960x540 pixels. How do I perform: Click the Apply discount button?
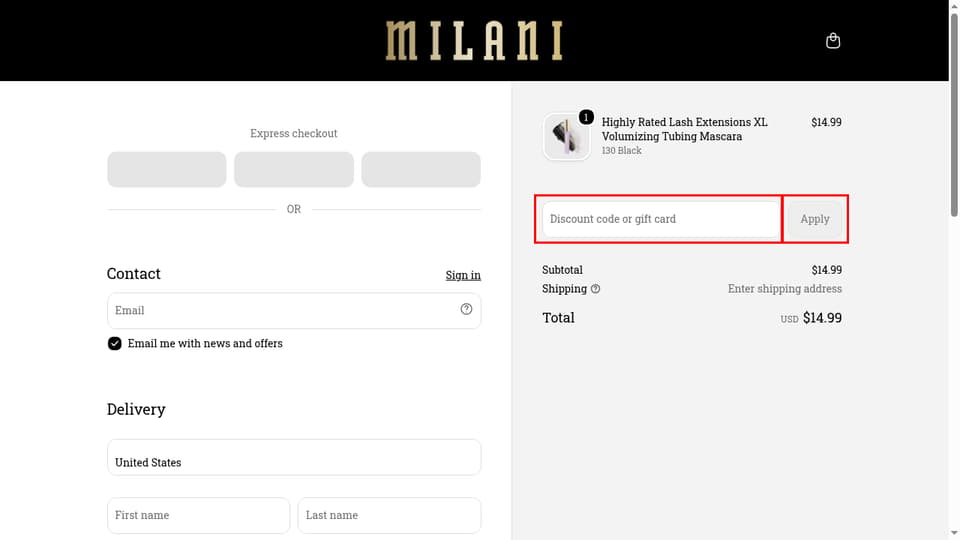pos(814,219)
